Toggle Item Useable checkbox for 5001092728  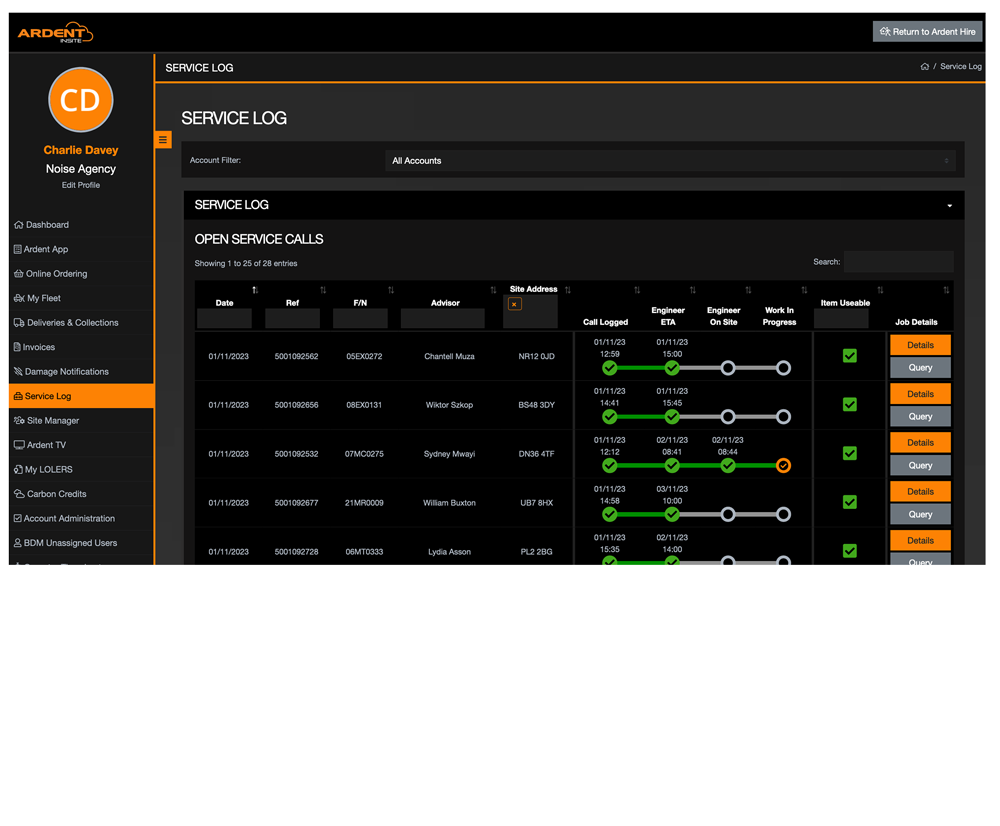pos(849,551)
